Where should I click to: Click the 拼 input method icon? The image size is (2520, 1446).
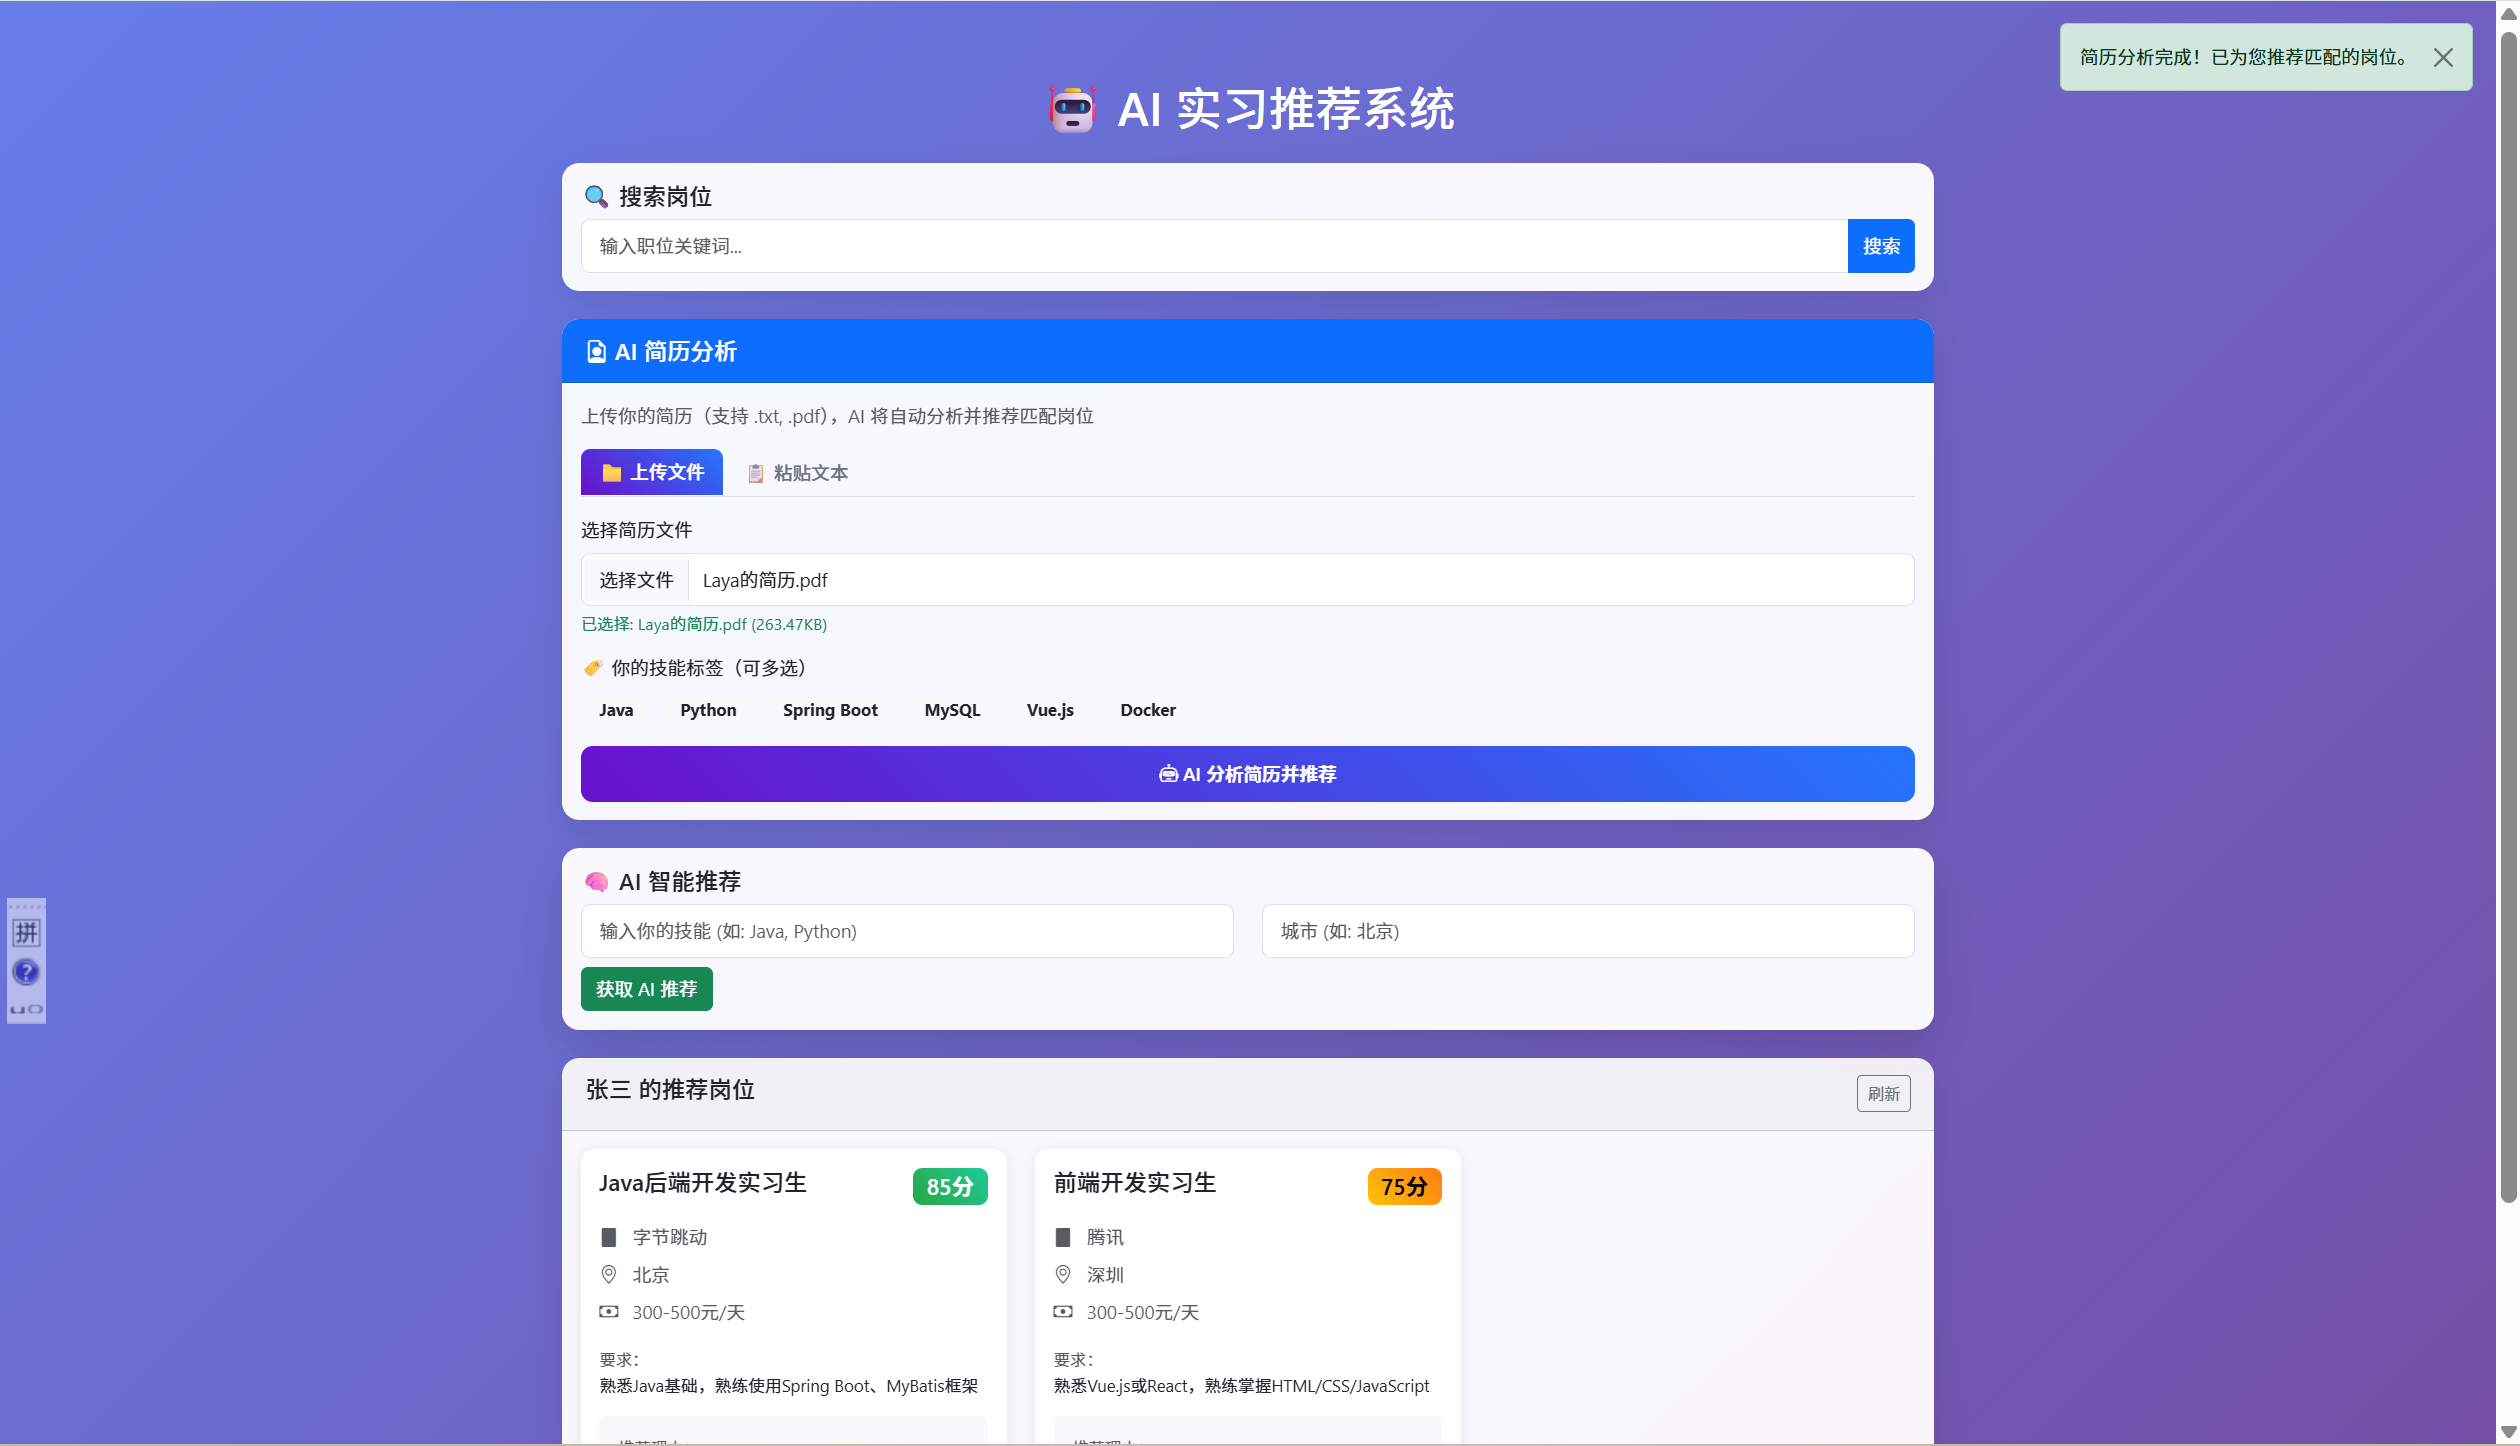pyautogui.click(x=26, y=933)
